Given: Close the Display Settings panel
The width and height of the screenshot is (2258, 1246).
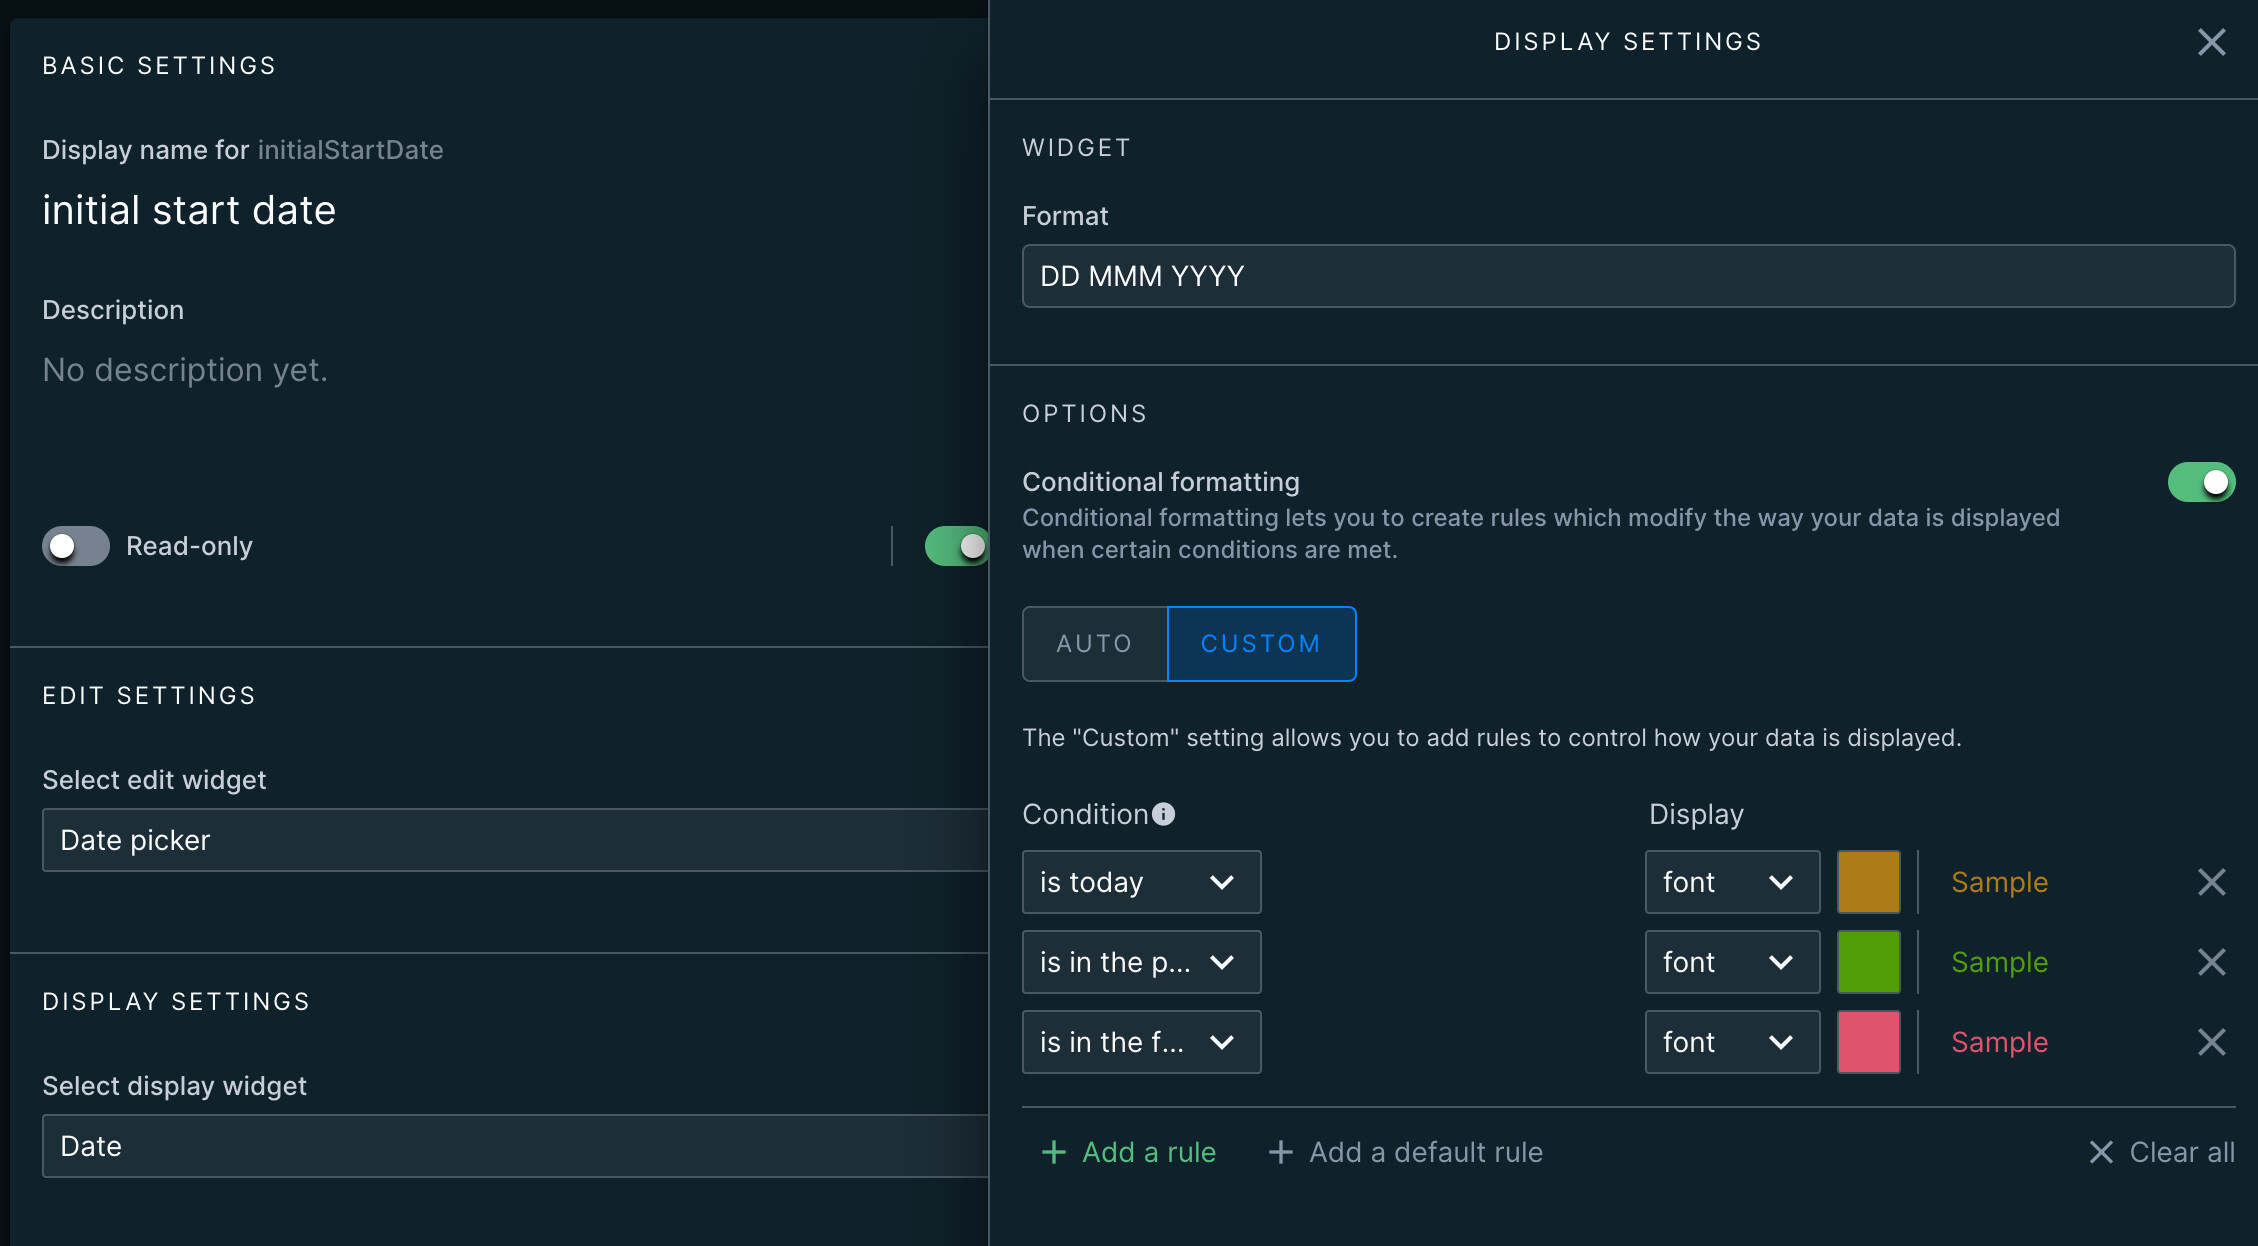Looking at the screenshot, I should pyautogui.click(x=2211, y=42).
